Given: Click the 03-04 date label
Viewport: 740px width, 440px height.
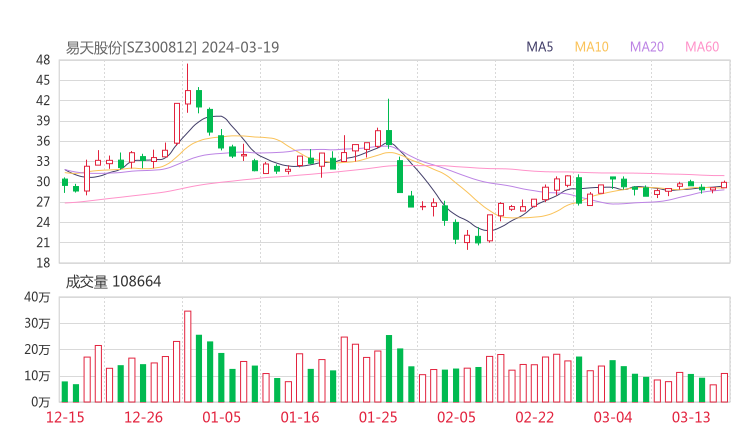Looking at the screenshot, I should point(613,417).
